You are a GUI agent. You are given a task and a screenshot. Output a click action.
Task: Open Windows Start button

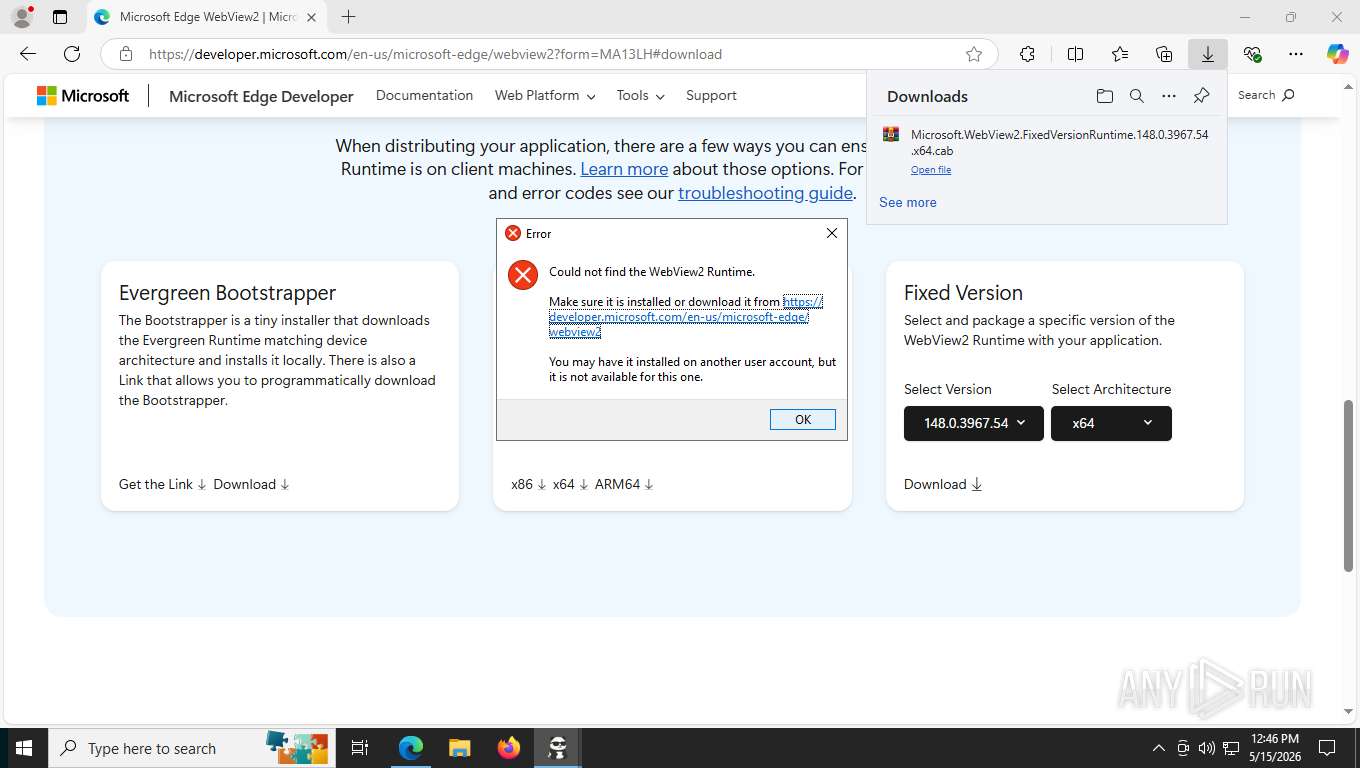[x=24, y=748]
